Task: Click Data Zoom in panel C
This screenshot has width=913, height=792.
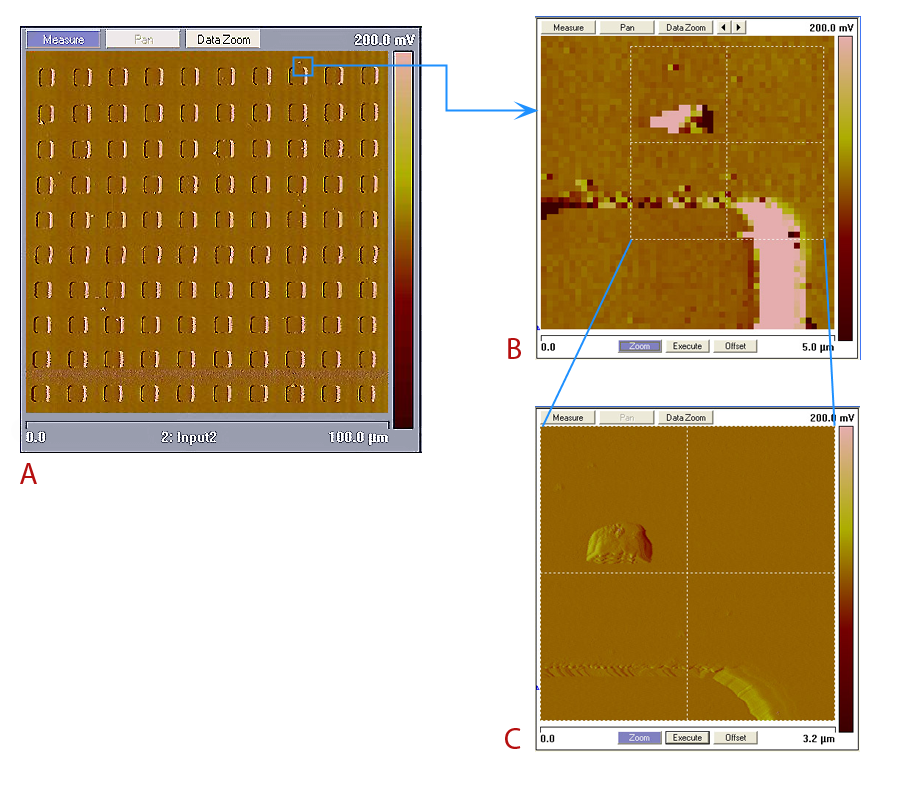Action: 687,417
